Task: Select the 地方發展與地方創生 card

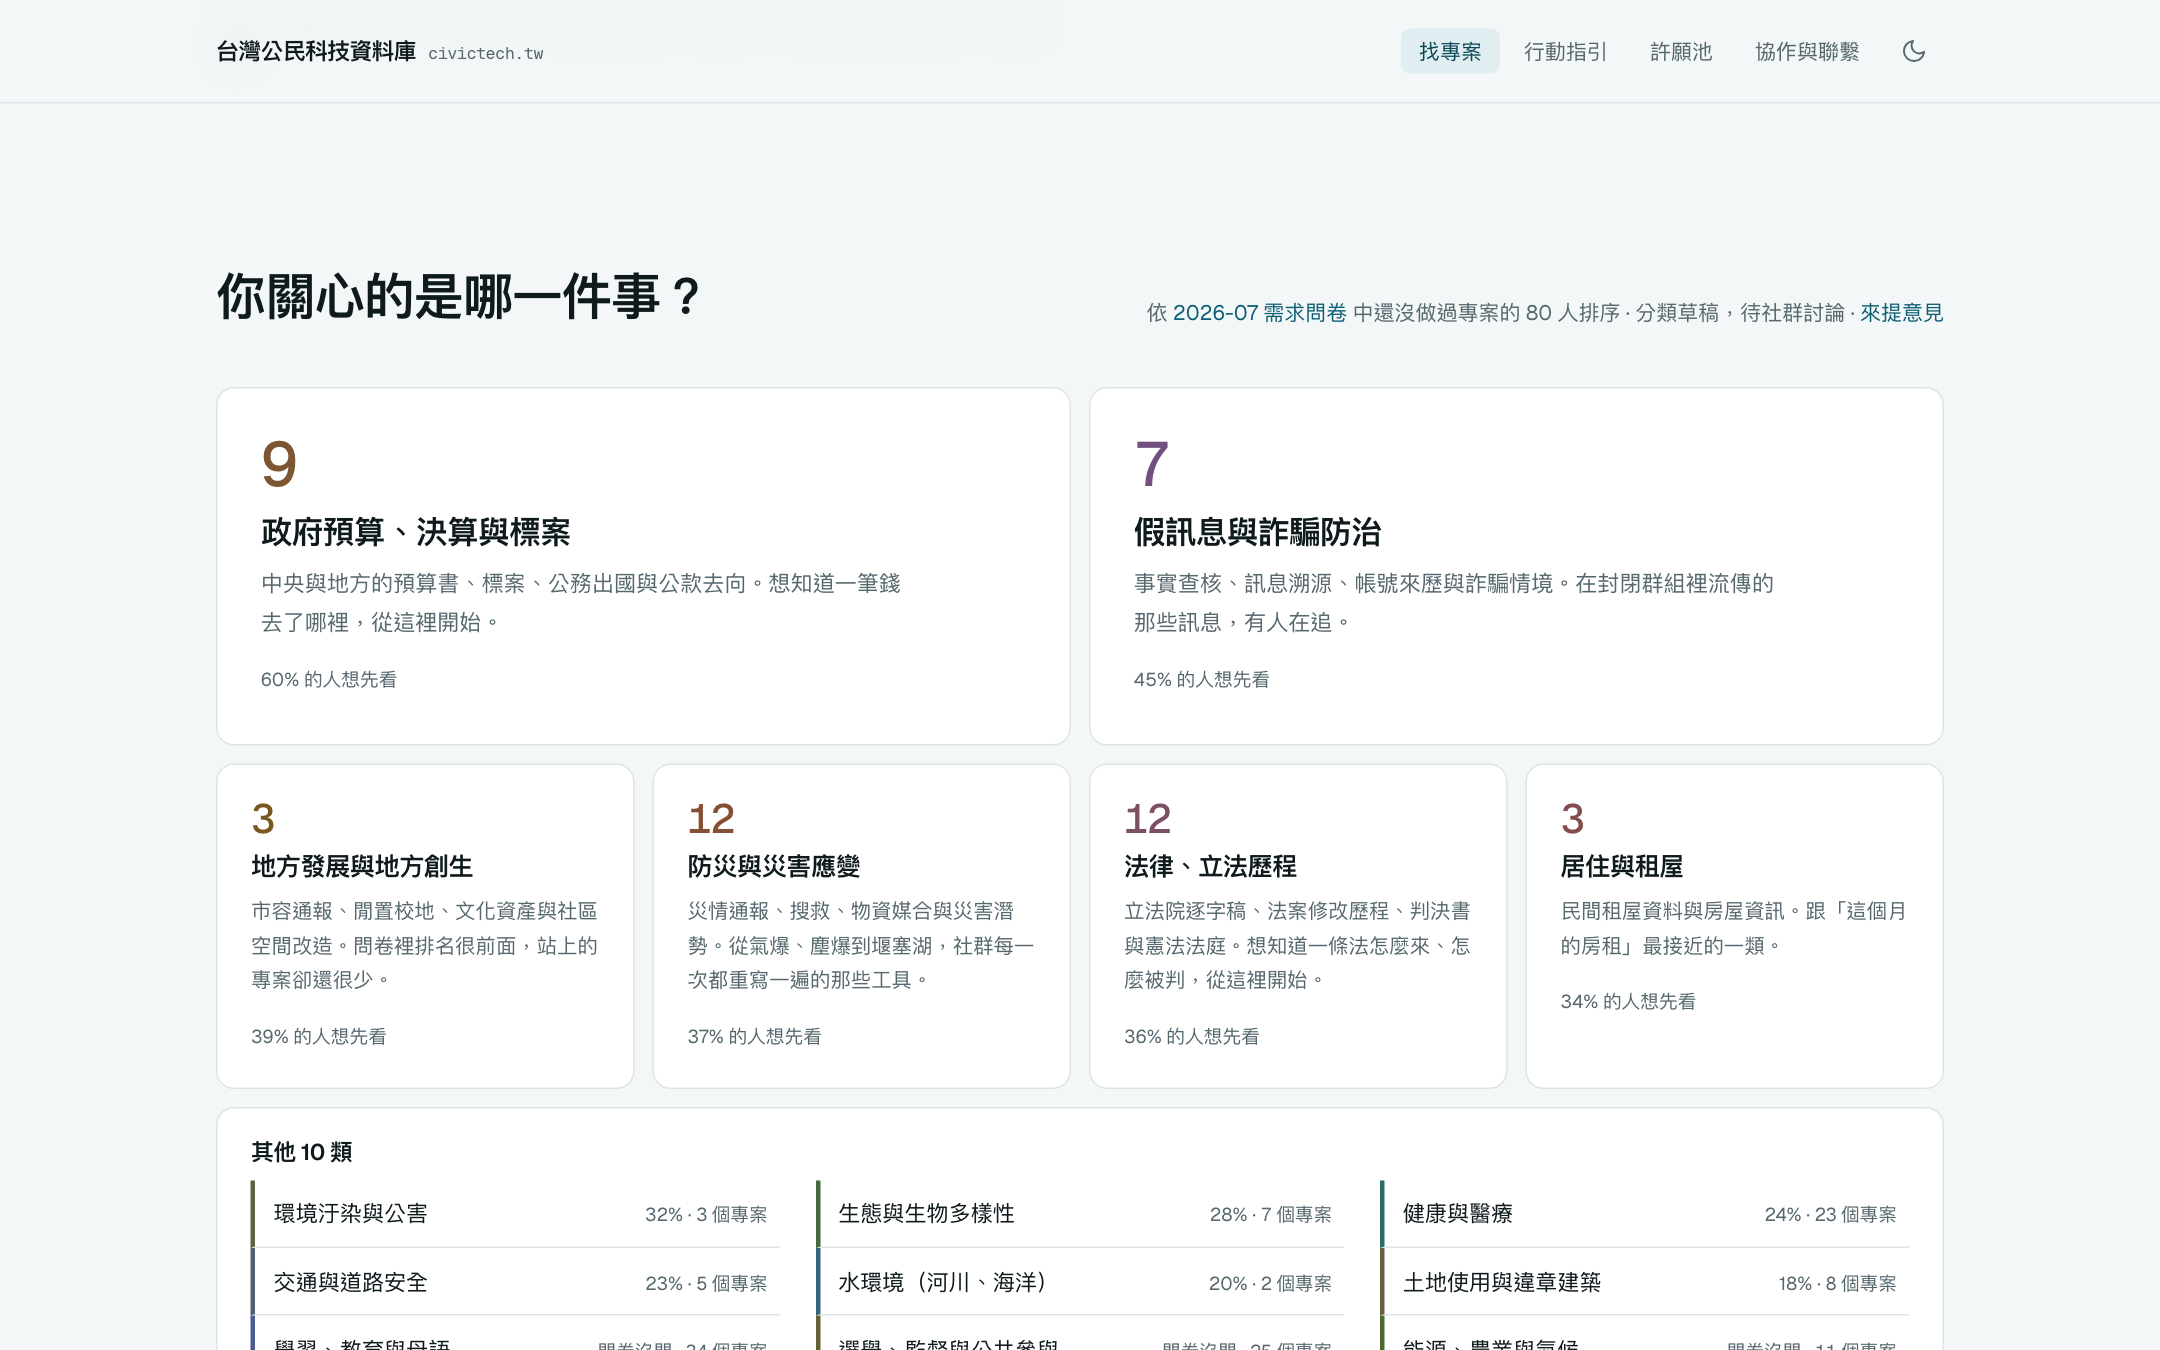Action: tap(425, 926)
